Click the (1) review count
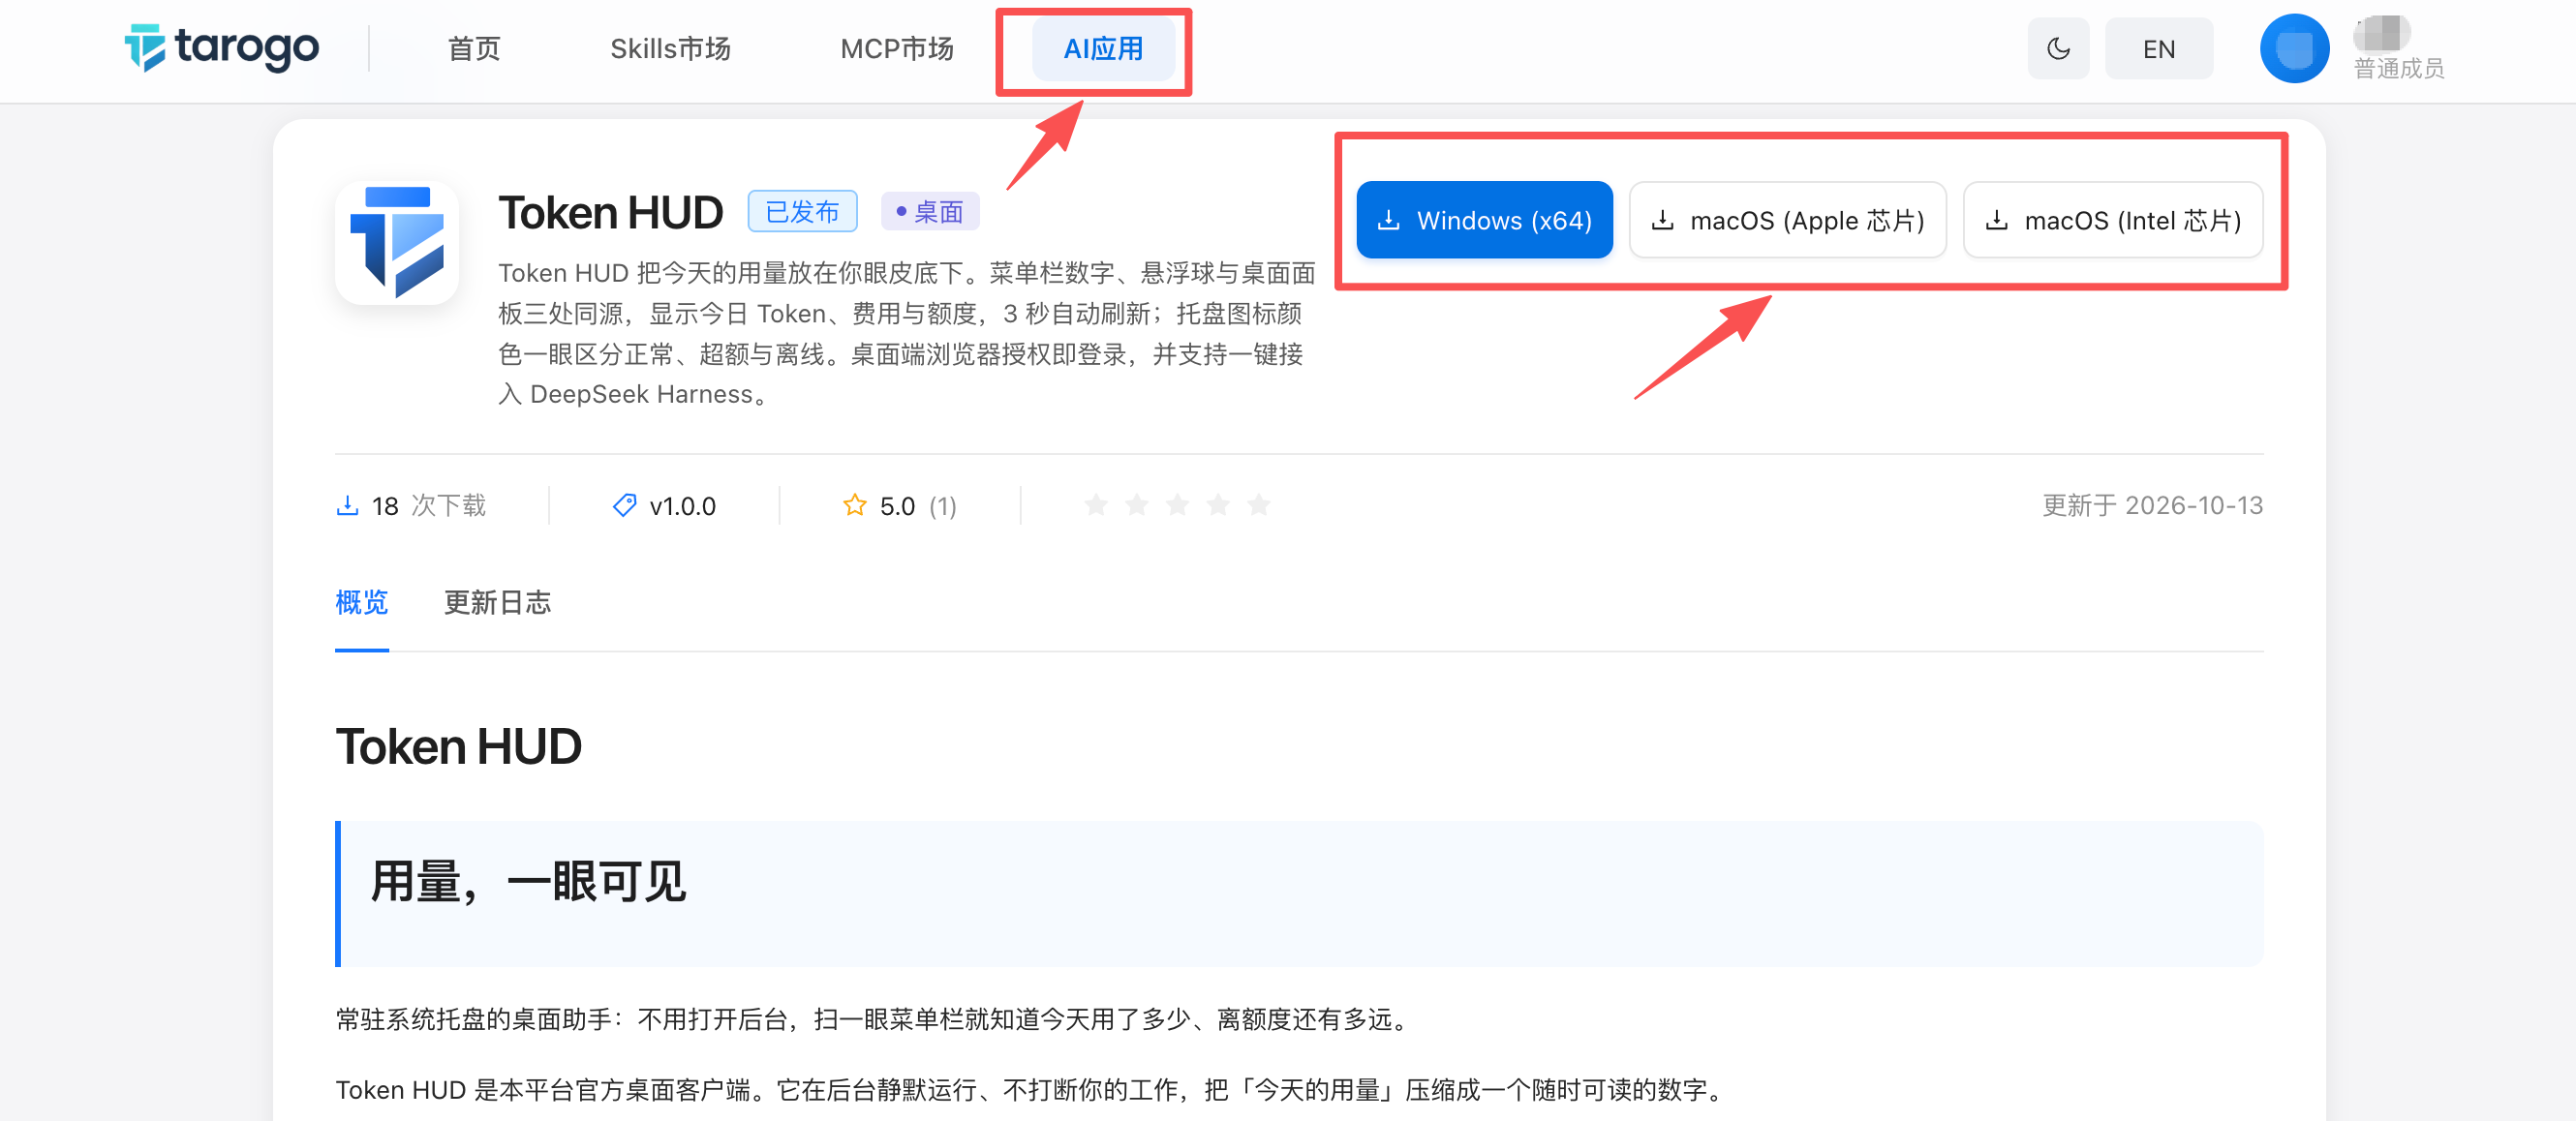This screenshot has width=2576, height=1121. click(942, 506)
